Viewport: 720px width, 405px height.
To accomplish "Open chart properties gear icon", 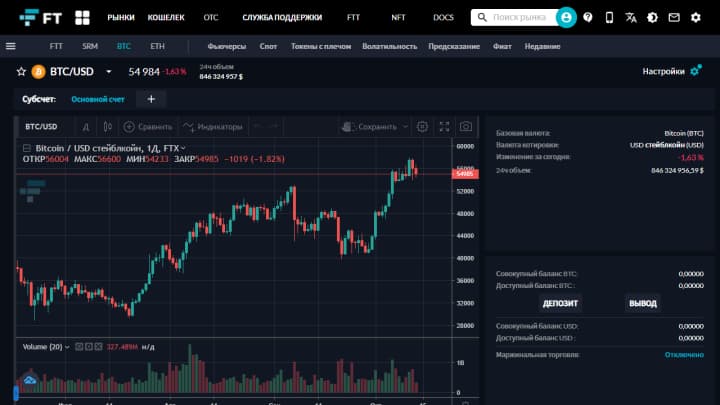I will [422, 127].
